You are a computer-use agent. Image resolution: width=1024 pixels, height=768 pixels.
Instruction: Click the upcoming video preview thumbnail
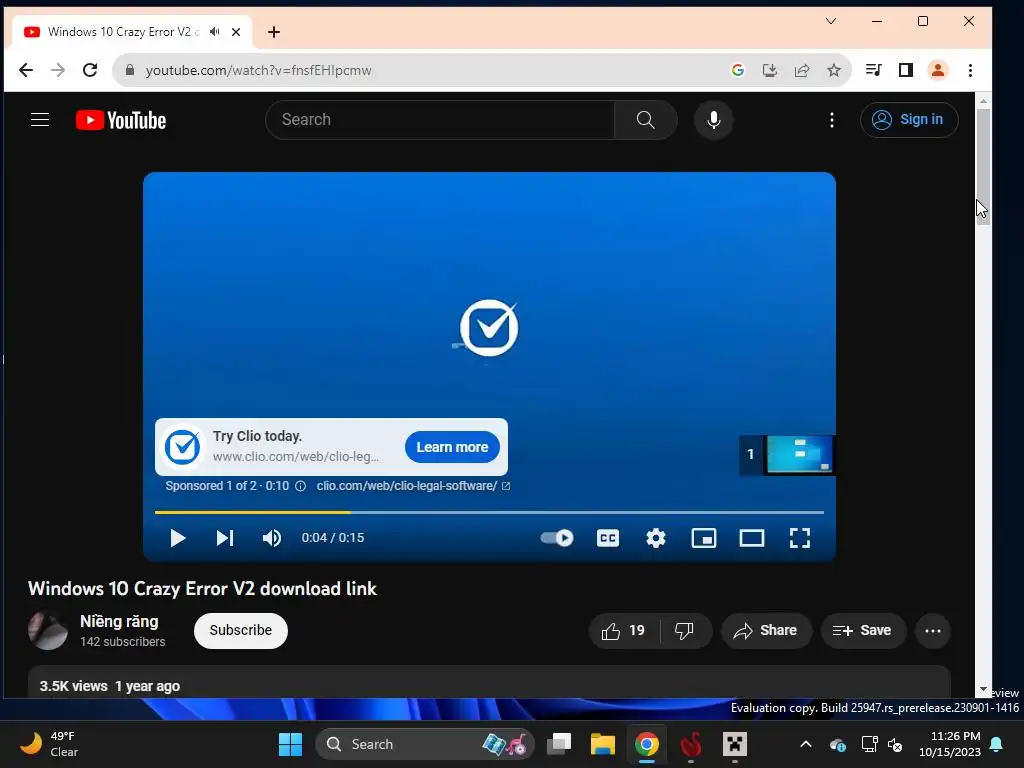799,455
